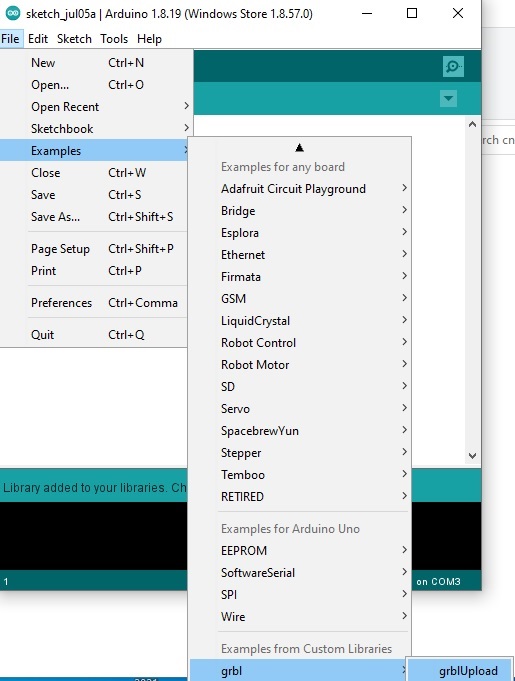This screenshot has width=515, height=681.
Task: Expand the Bridge examples
Action: coord(300,211)
